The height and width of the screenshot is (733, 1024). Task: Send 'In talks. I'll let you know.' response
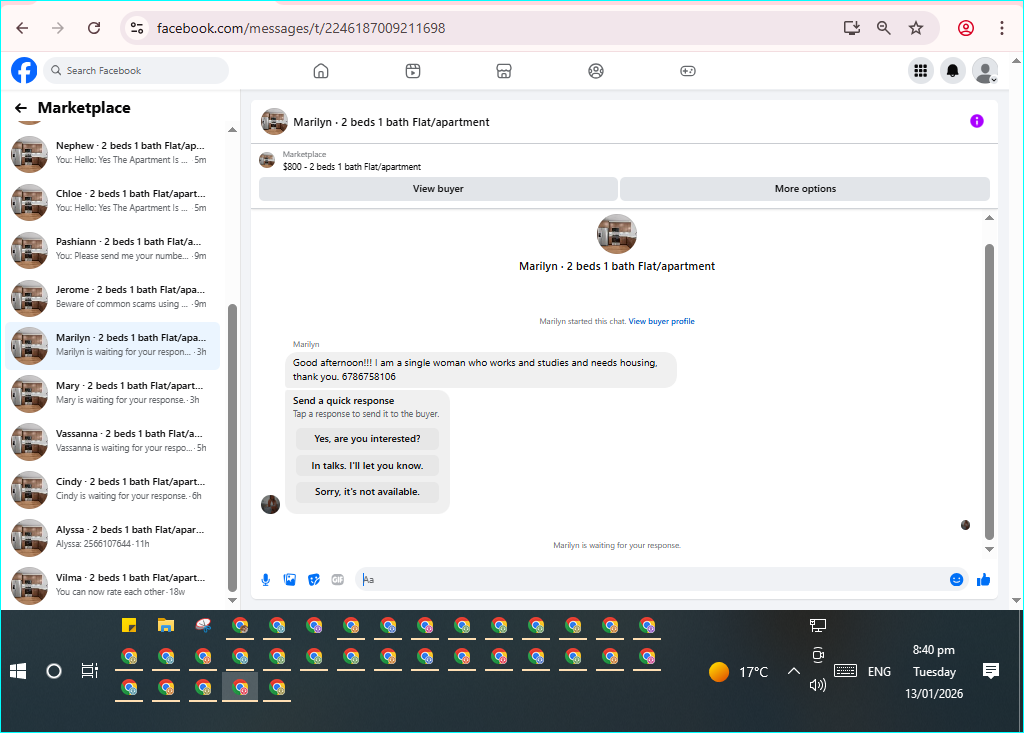point(367,466)
